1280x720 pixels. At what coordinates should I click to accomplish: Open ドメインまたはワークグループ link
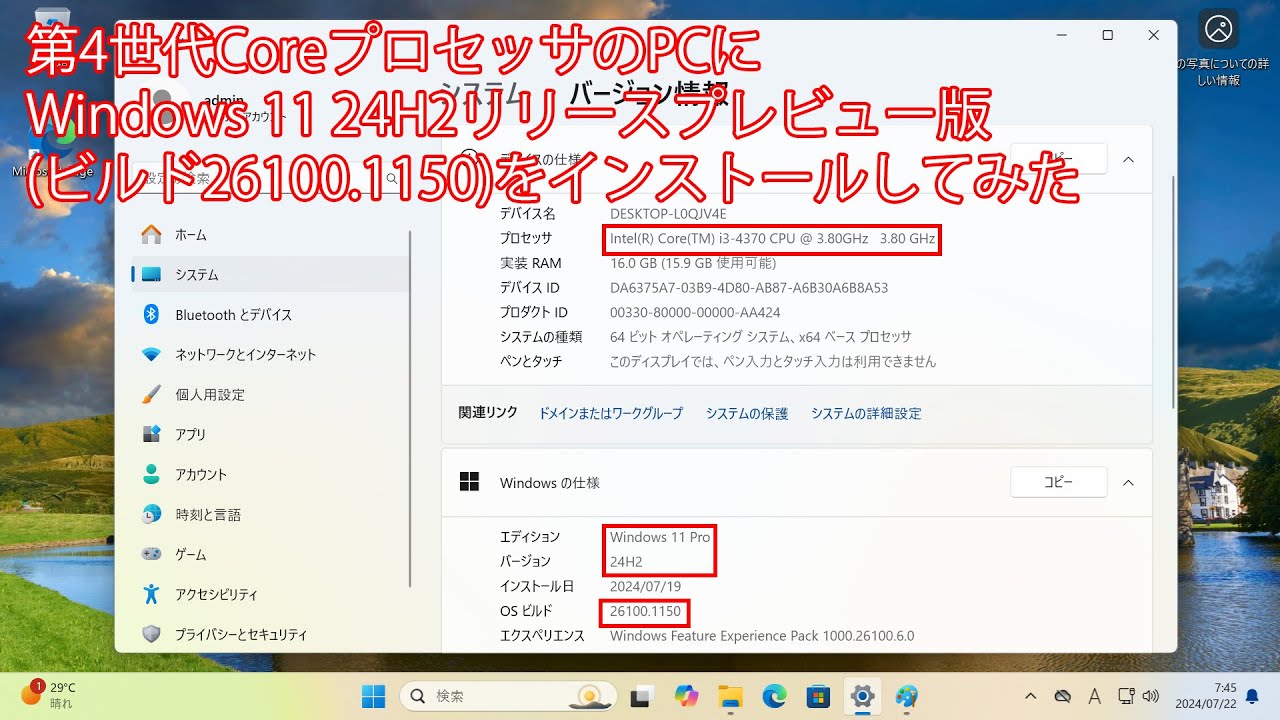coord(610,413)
